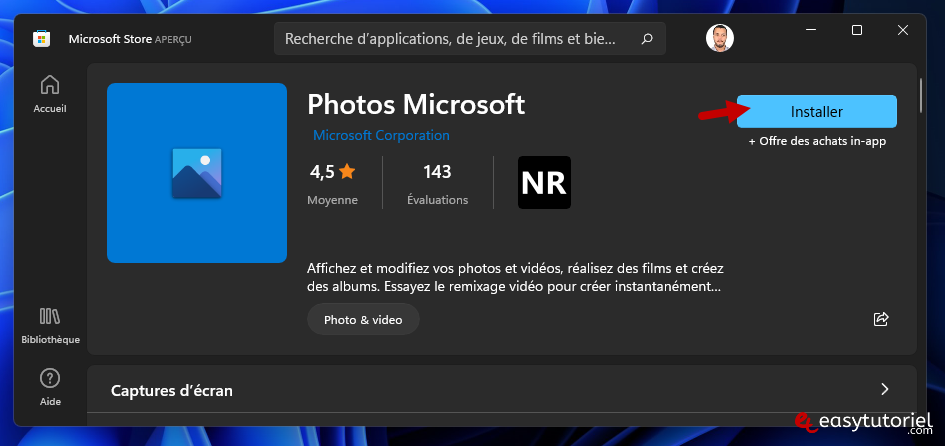Click the page vertical scrollbar
Viewport: 945px width, 446px height.
click(x=921, y=95)
